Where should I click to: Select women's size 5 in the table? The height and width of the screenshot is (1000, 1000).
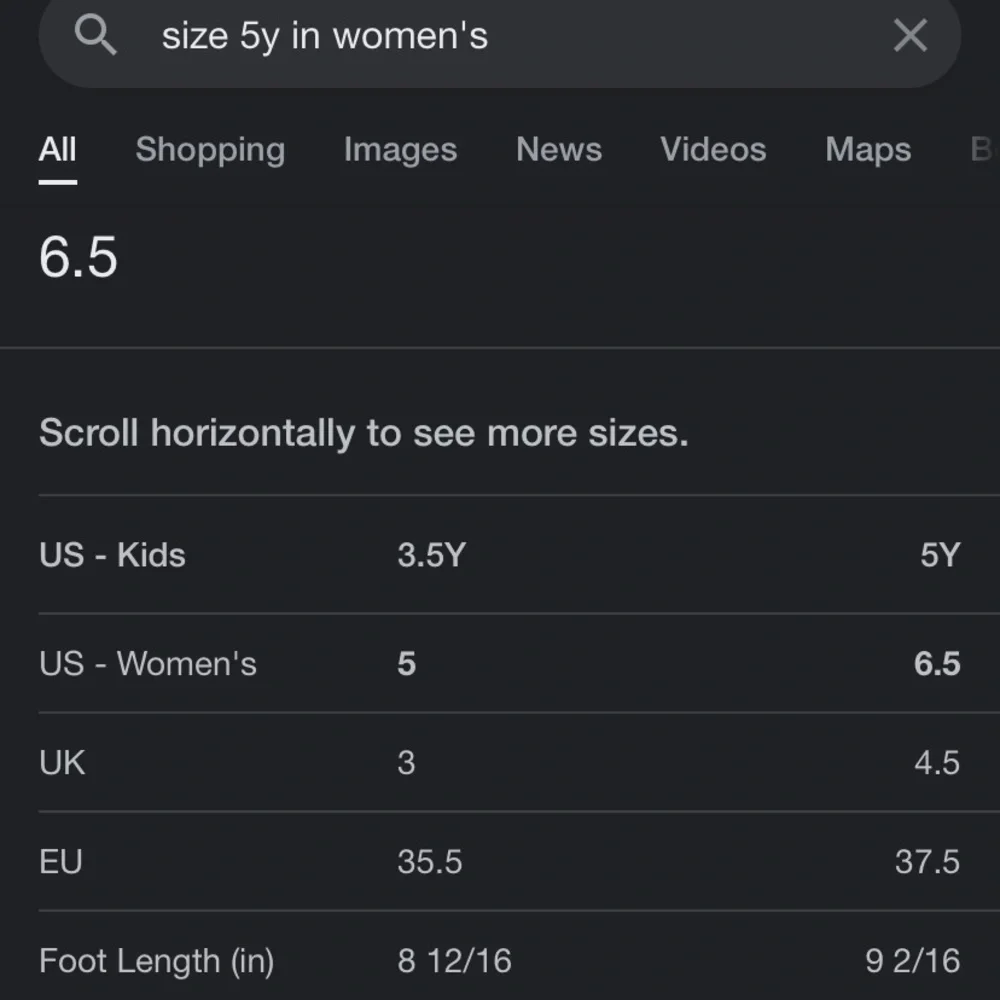tap(407, 663)
